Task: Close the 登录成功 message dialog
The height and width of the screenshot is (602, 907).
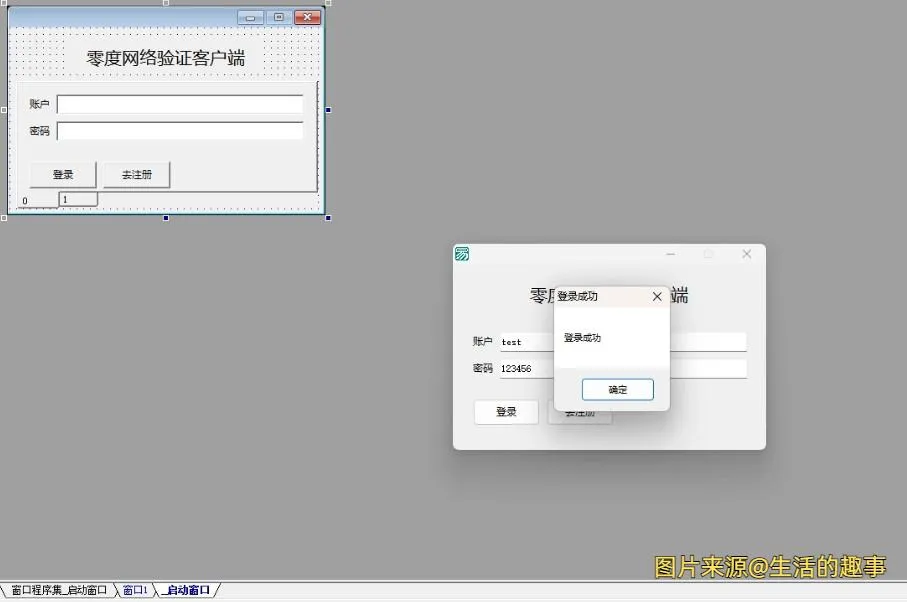Action: tap(657, 297)
